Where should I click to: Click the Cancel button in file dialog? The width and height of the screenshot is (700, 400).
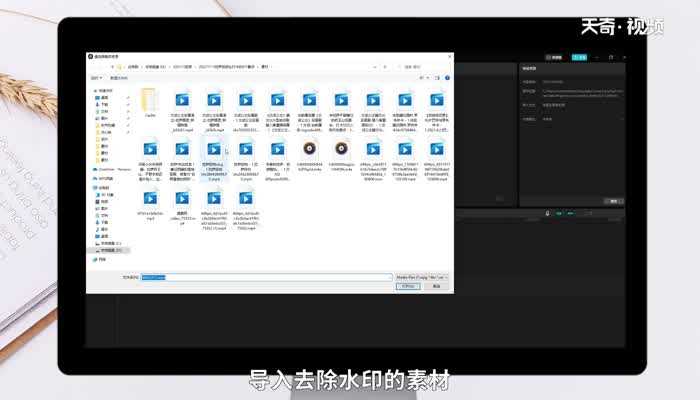[x=436, y=286]
